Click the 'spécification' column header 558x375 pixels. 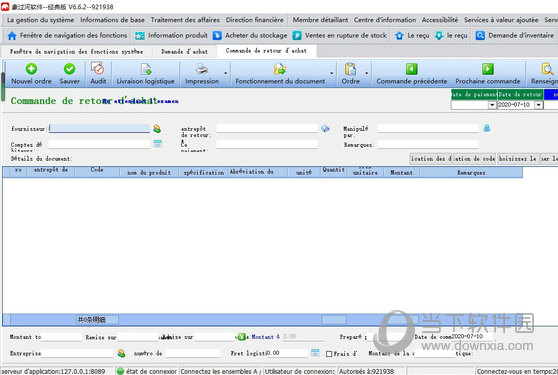click(204, 172)
